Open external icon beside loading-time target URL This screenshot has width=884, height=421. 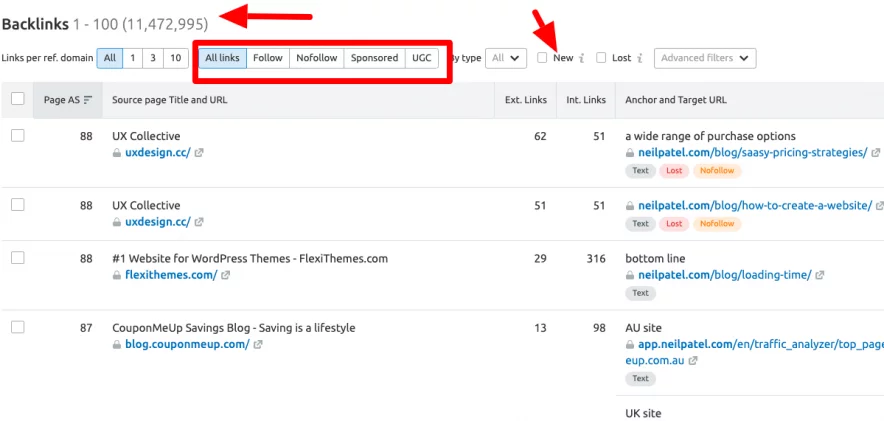click(820, 275)
